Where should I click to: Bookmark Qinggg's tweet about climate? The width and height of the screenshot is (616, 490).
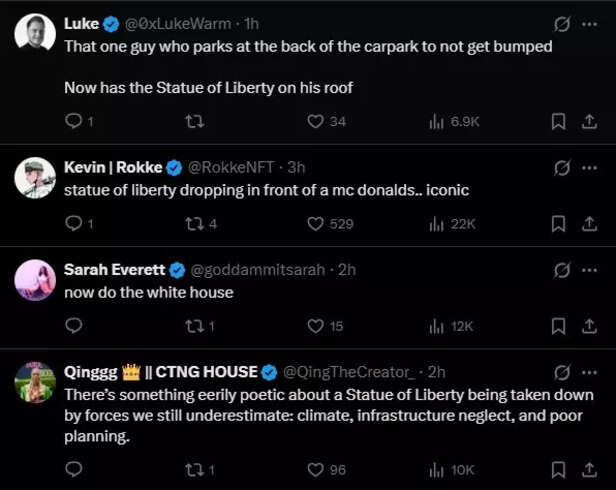pyautogui.click(x=559, y=469)
